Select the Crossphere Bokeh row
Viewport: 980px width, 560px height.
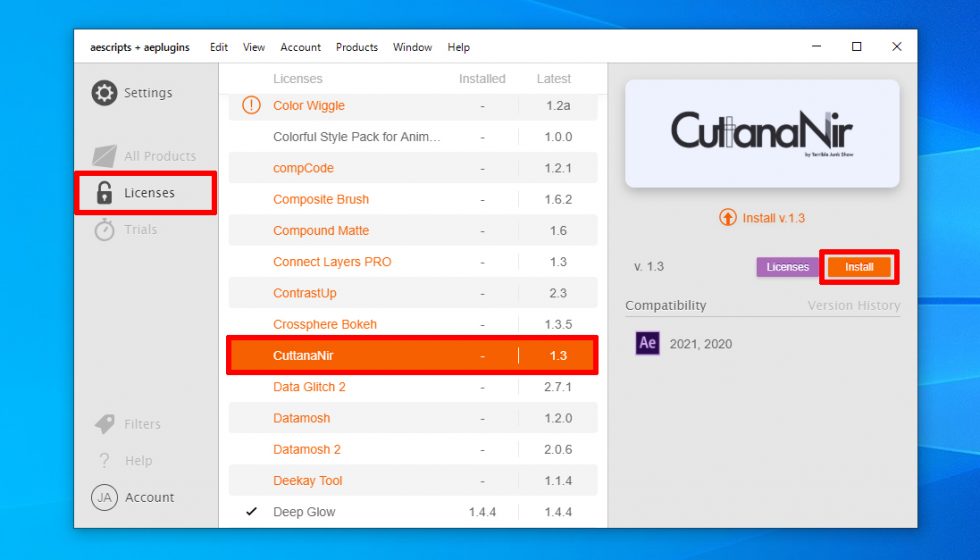[413, 324]
